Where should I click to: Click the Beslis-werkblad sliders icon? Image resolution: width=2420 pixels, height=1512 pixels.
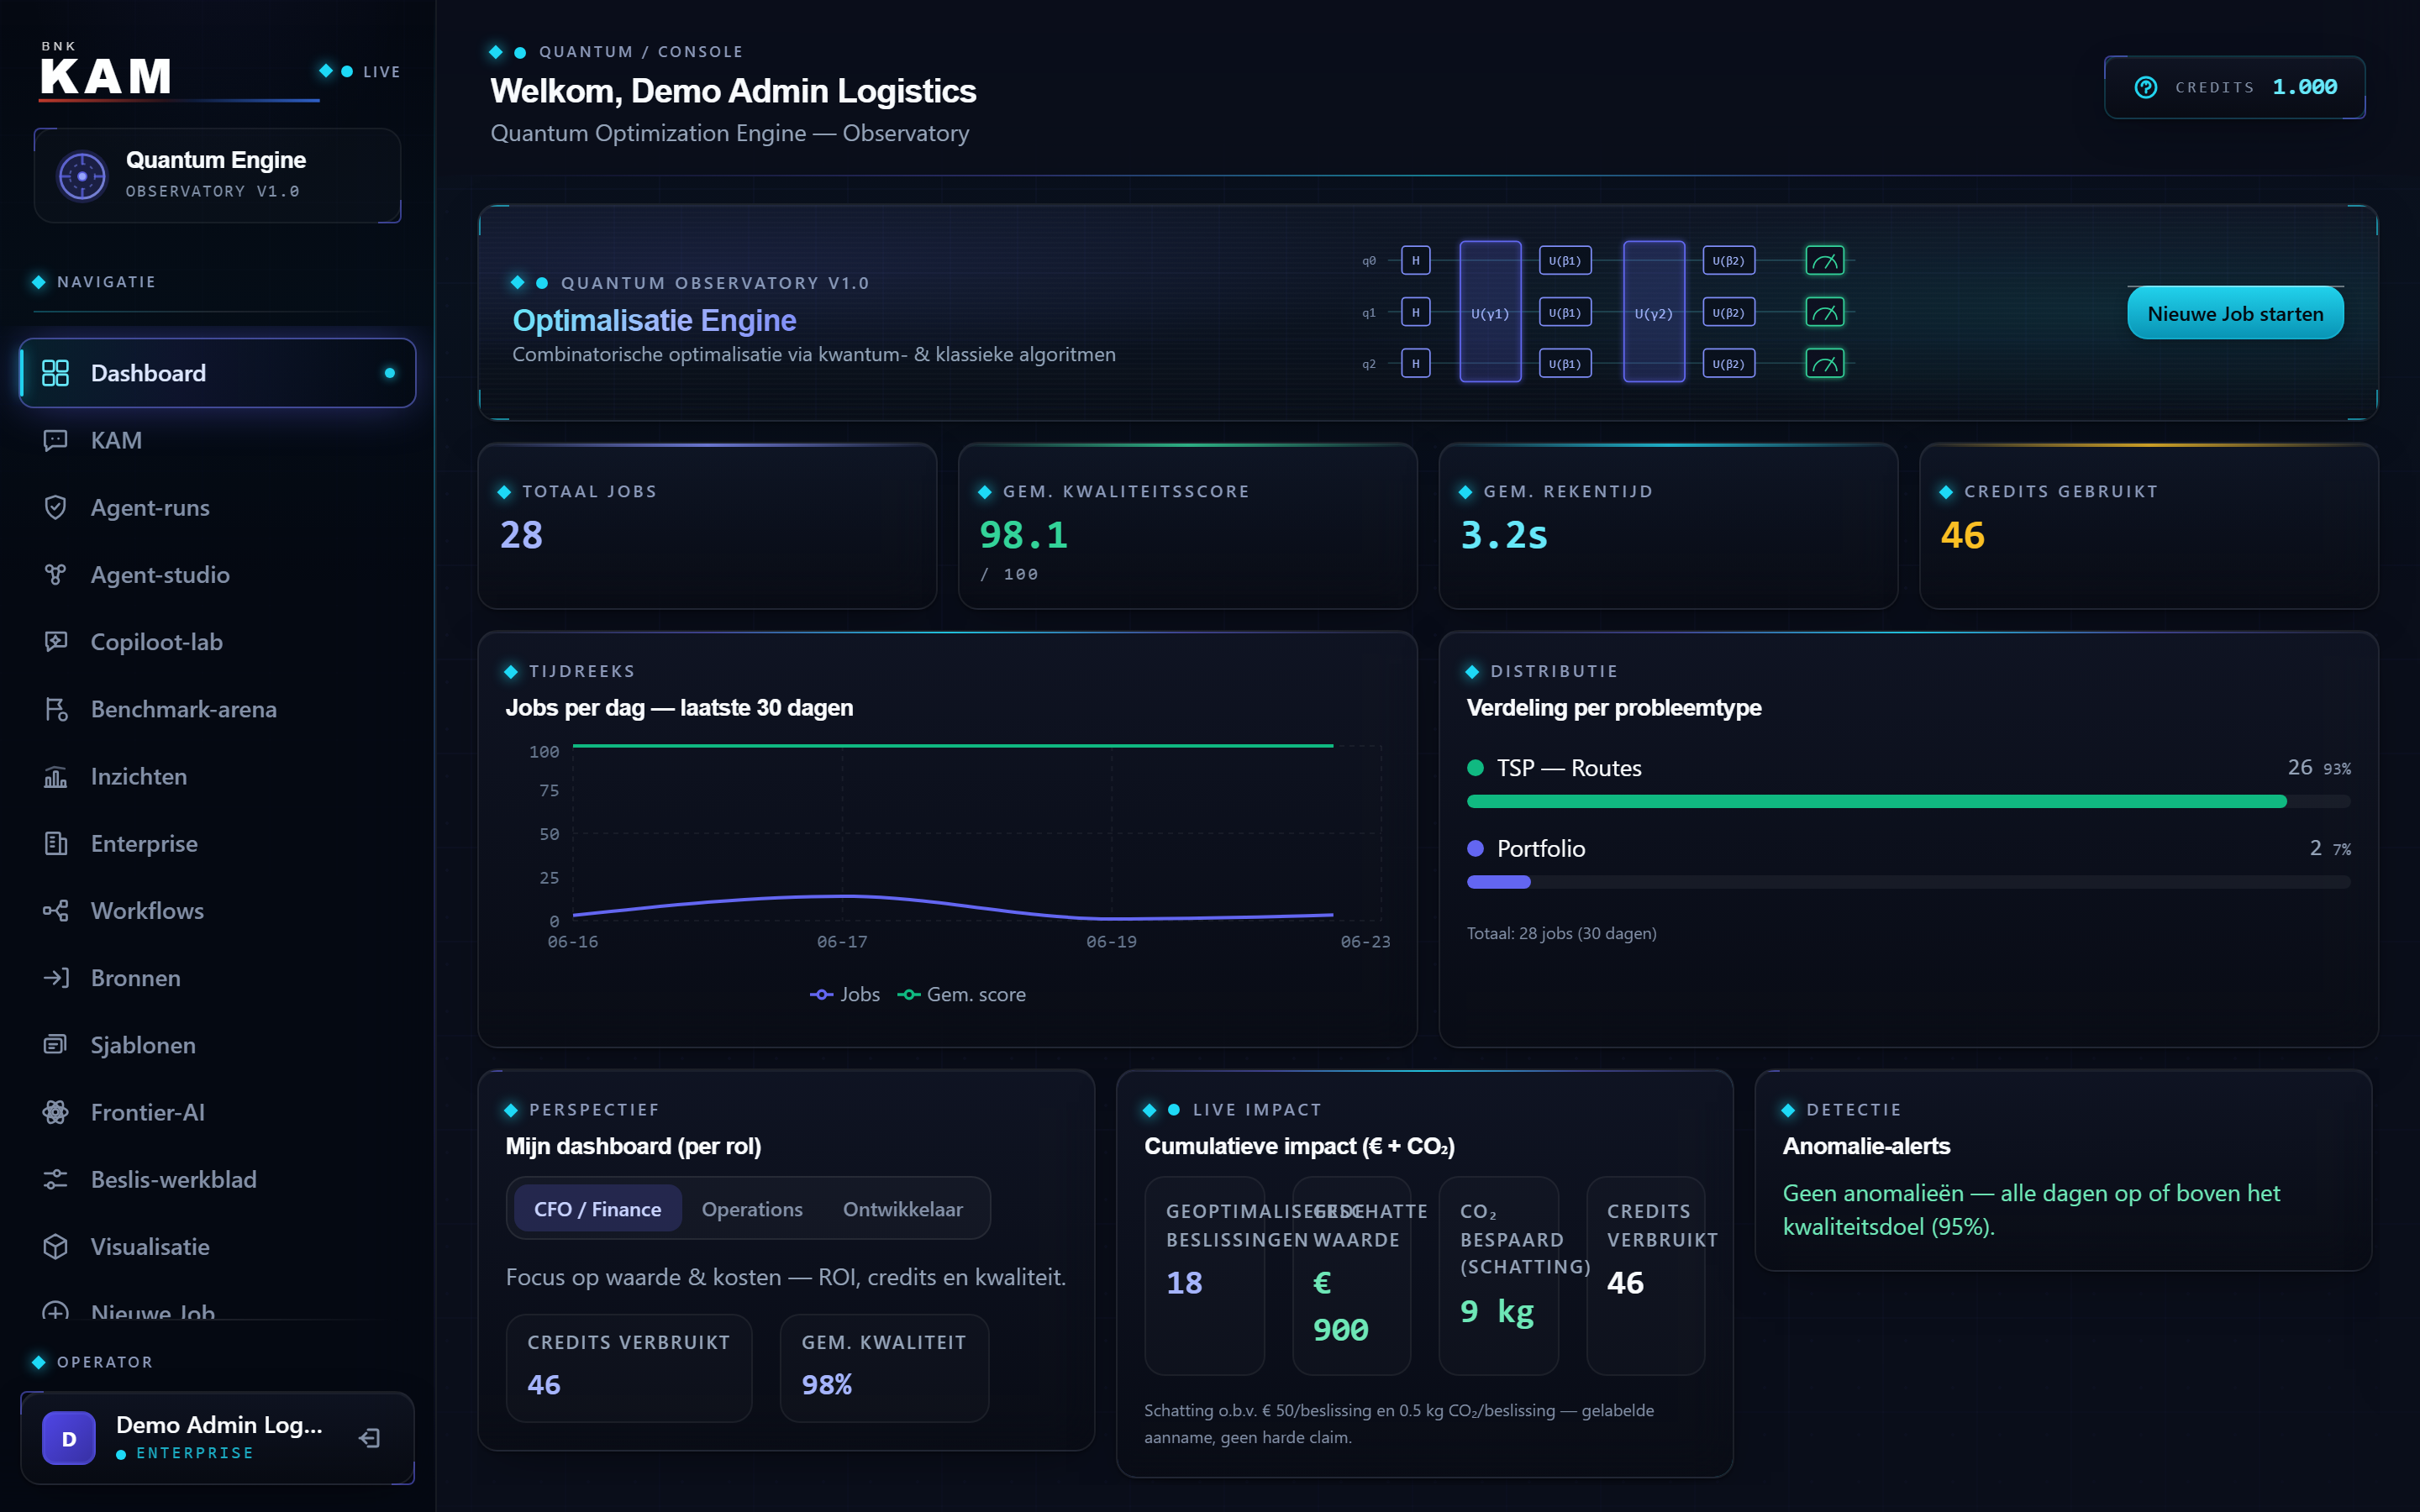(55, 1179)
